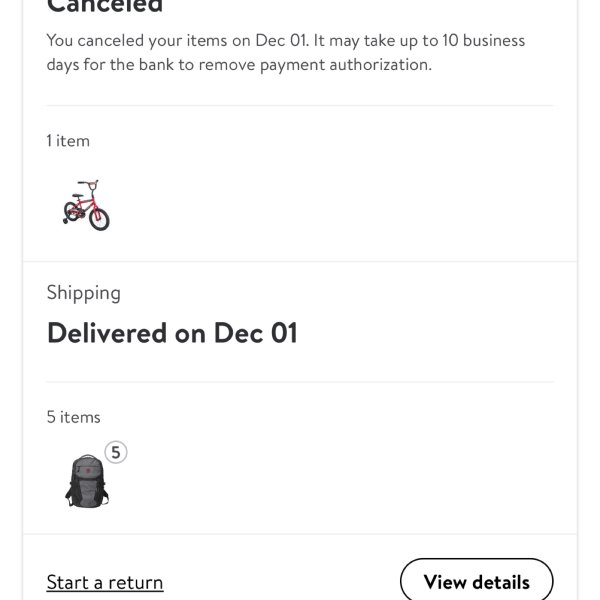Open the gray backpack item image
Image resolution: width=600 pixels, height=600 pixels.
(x=87, y=481)
